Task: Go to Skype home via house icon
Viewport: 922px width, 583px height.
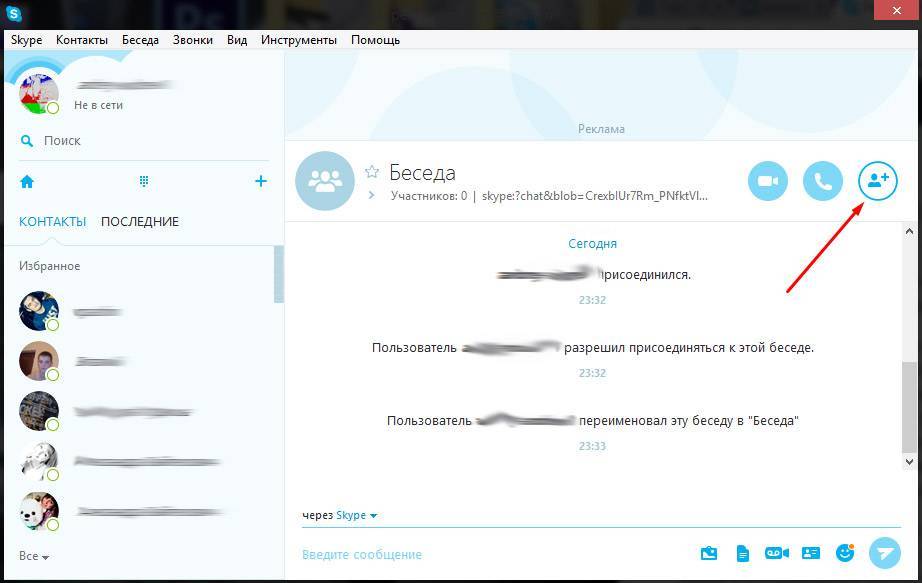Action: [x=27, y=181]
